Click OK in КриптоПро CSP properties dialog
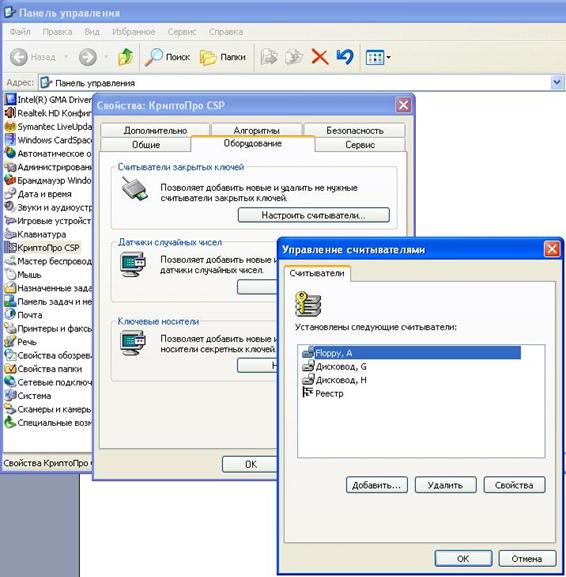The height and width of the screenshot is (577, 566). point(251,464)
